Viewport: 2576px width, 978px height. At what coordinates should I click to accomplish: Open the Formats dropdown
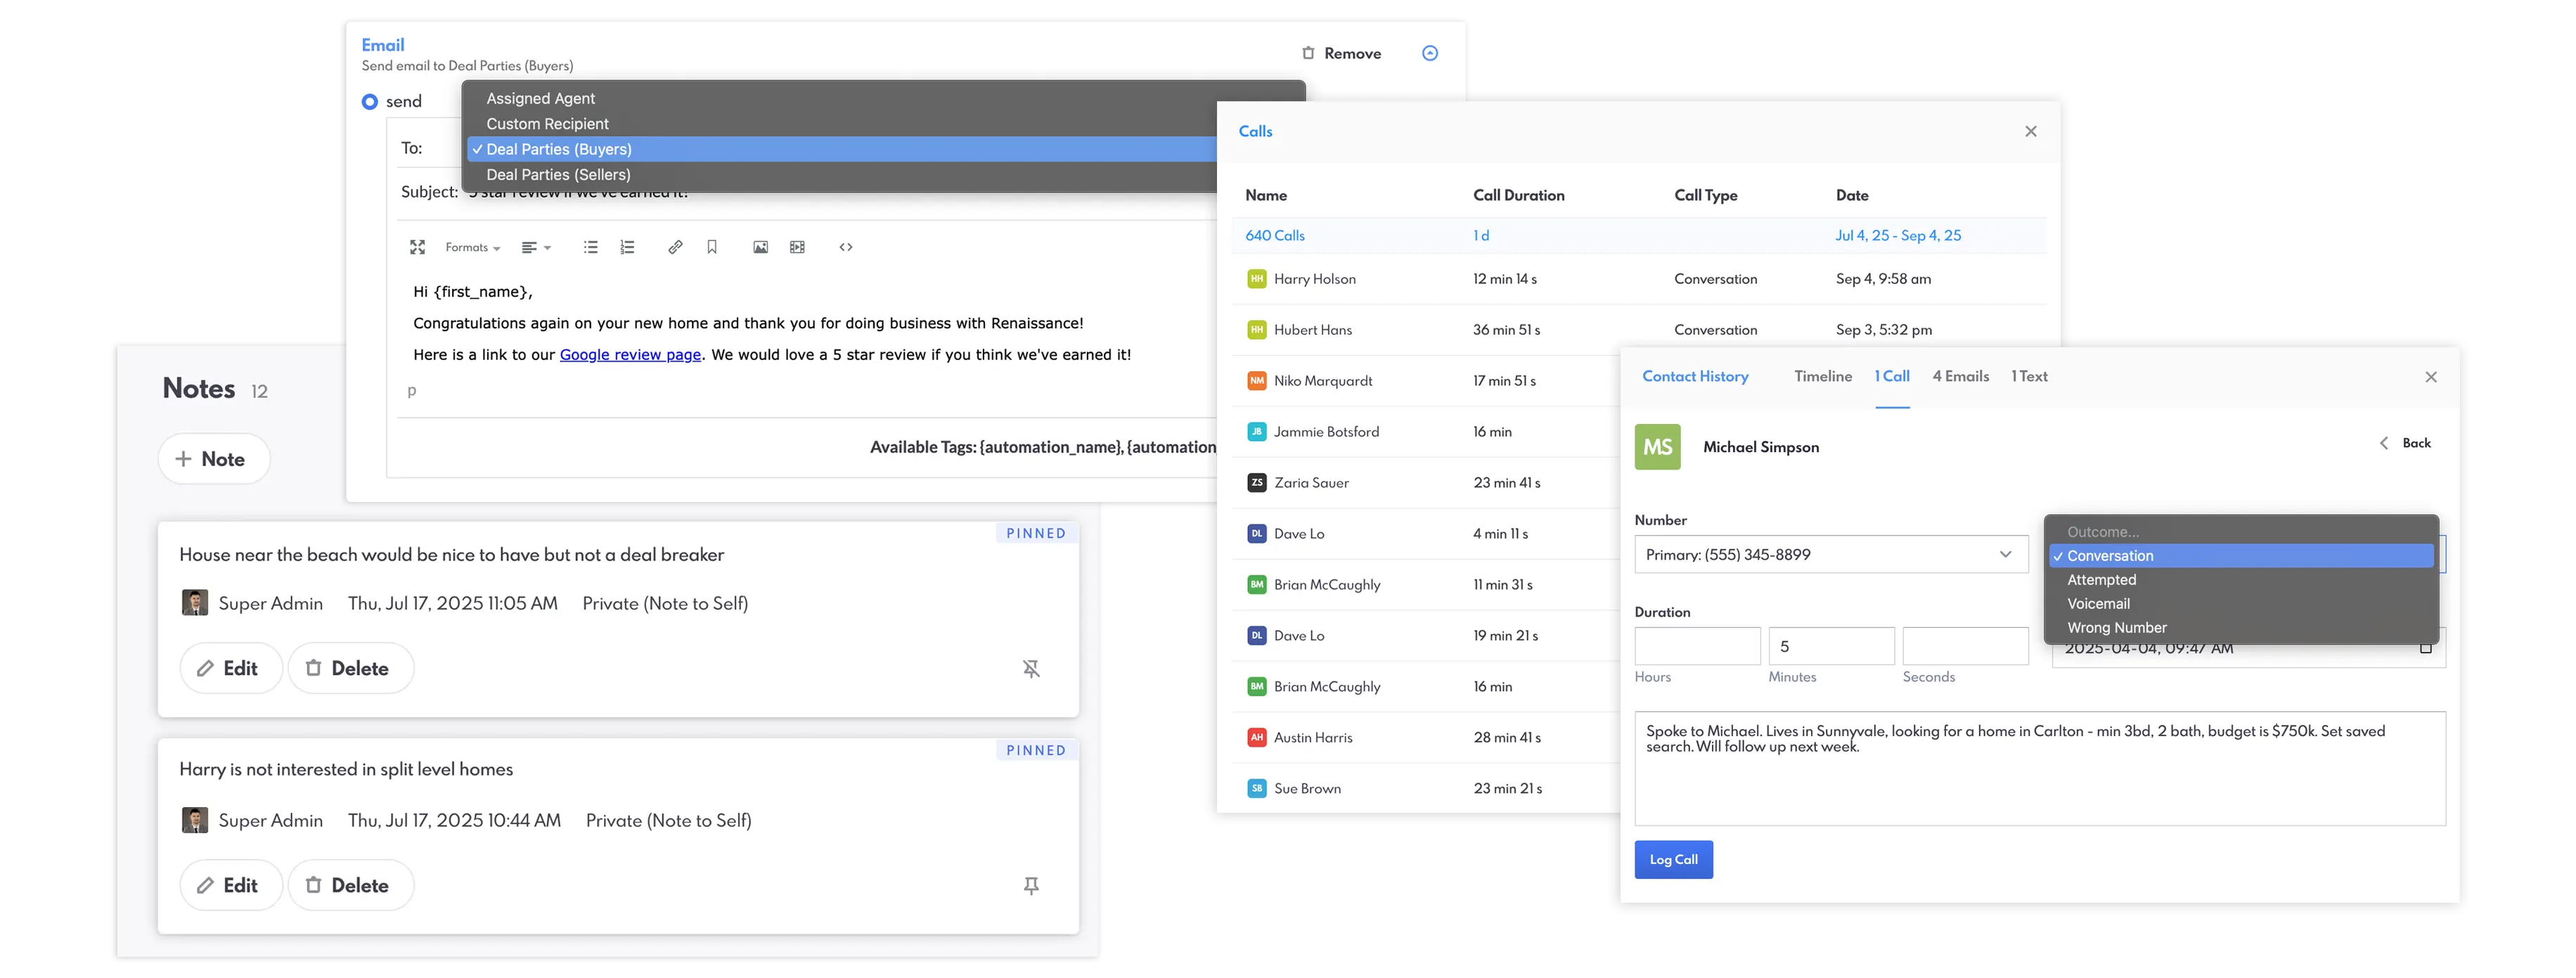[x=472, y=247]
